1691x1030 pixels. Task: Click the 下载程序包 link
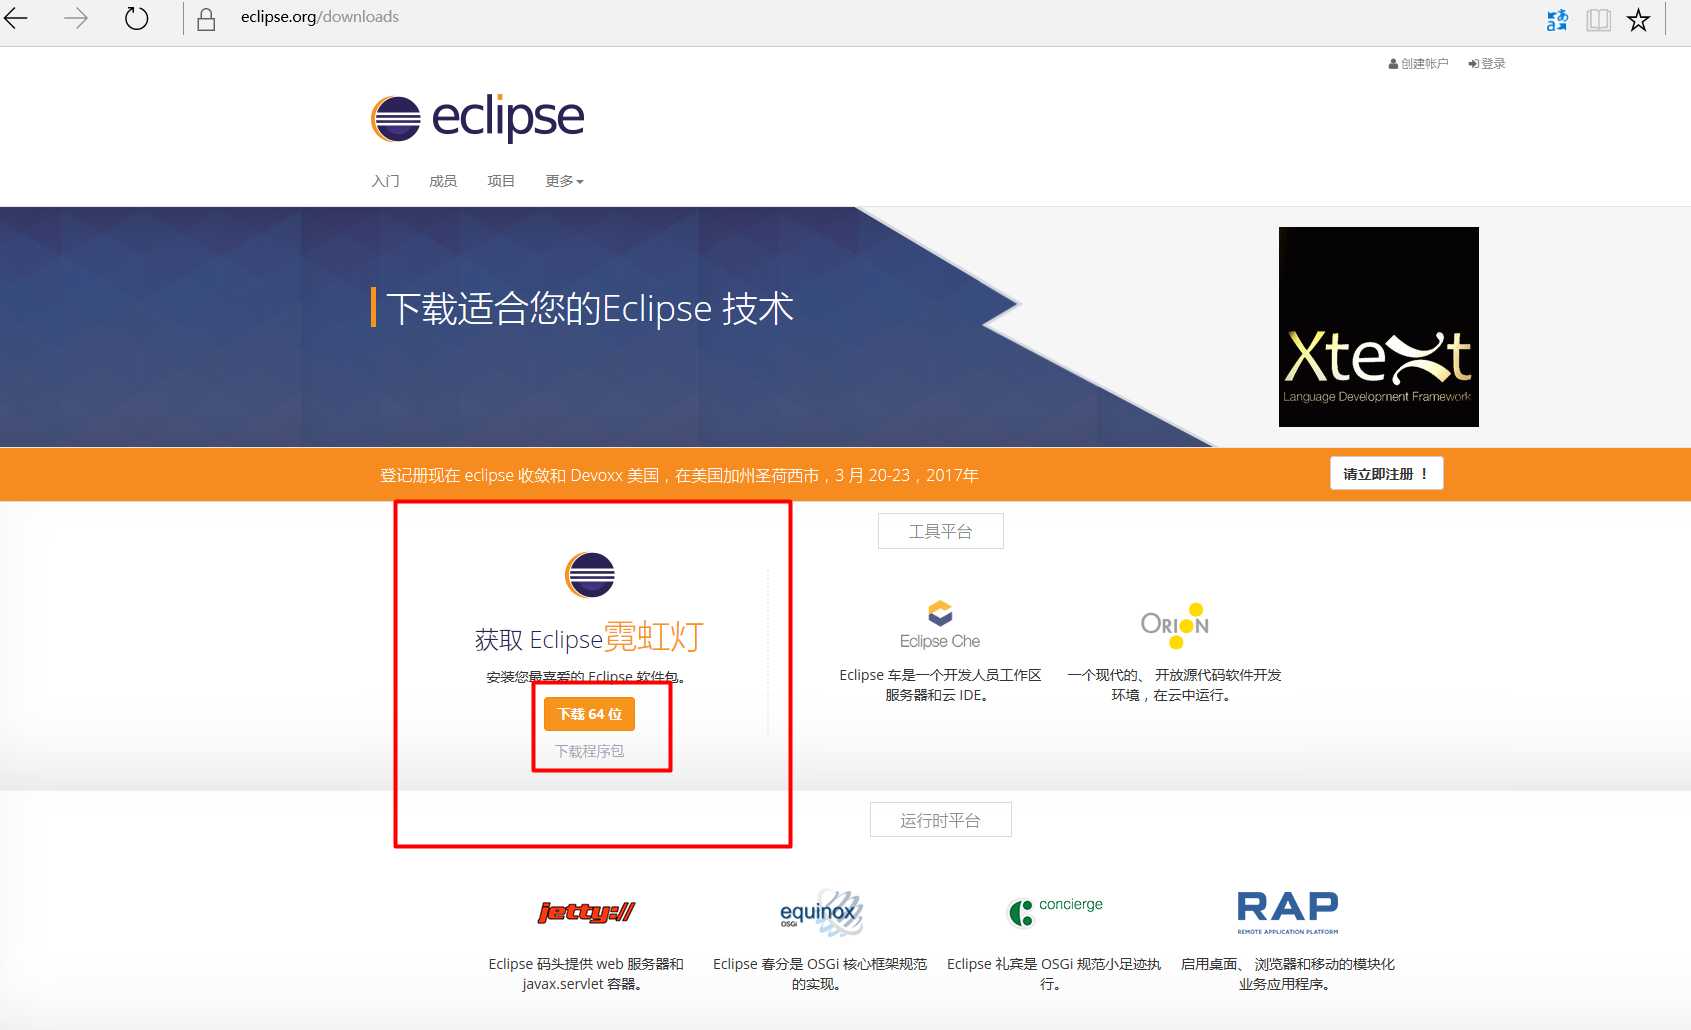(x=589, y=751)
